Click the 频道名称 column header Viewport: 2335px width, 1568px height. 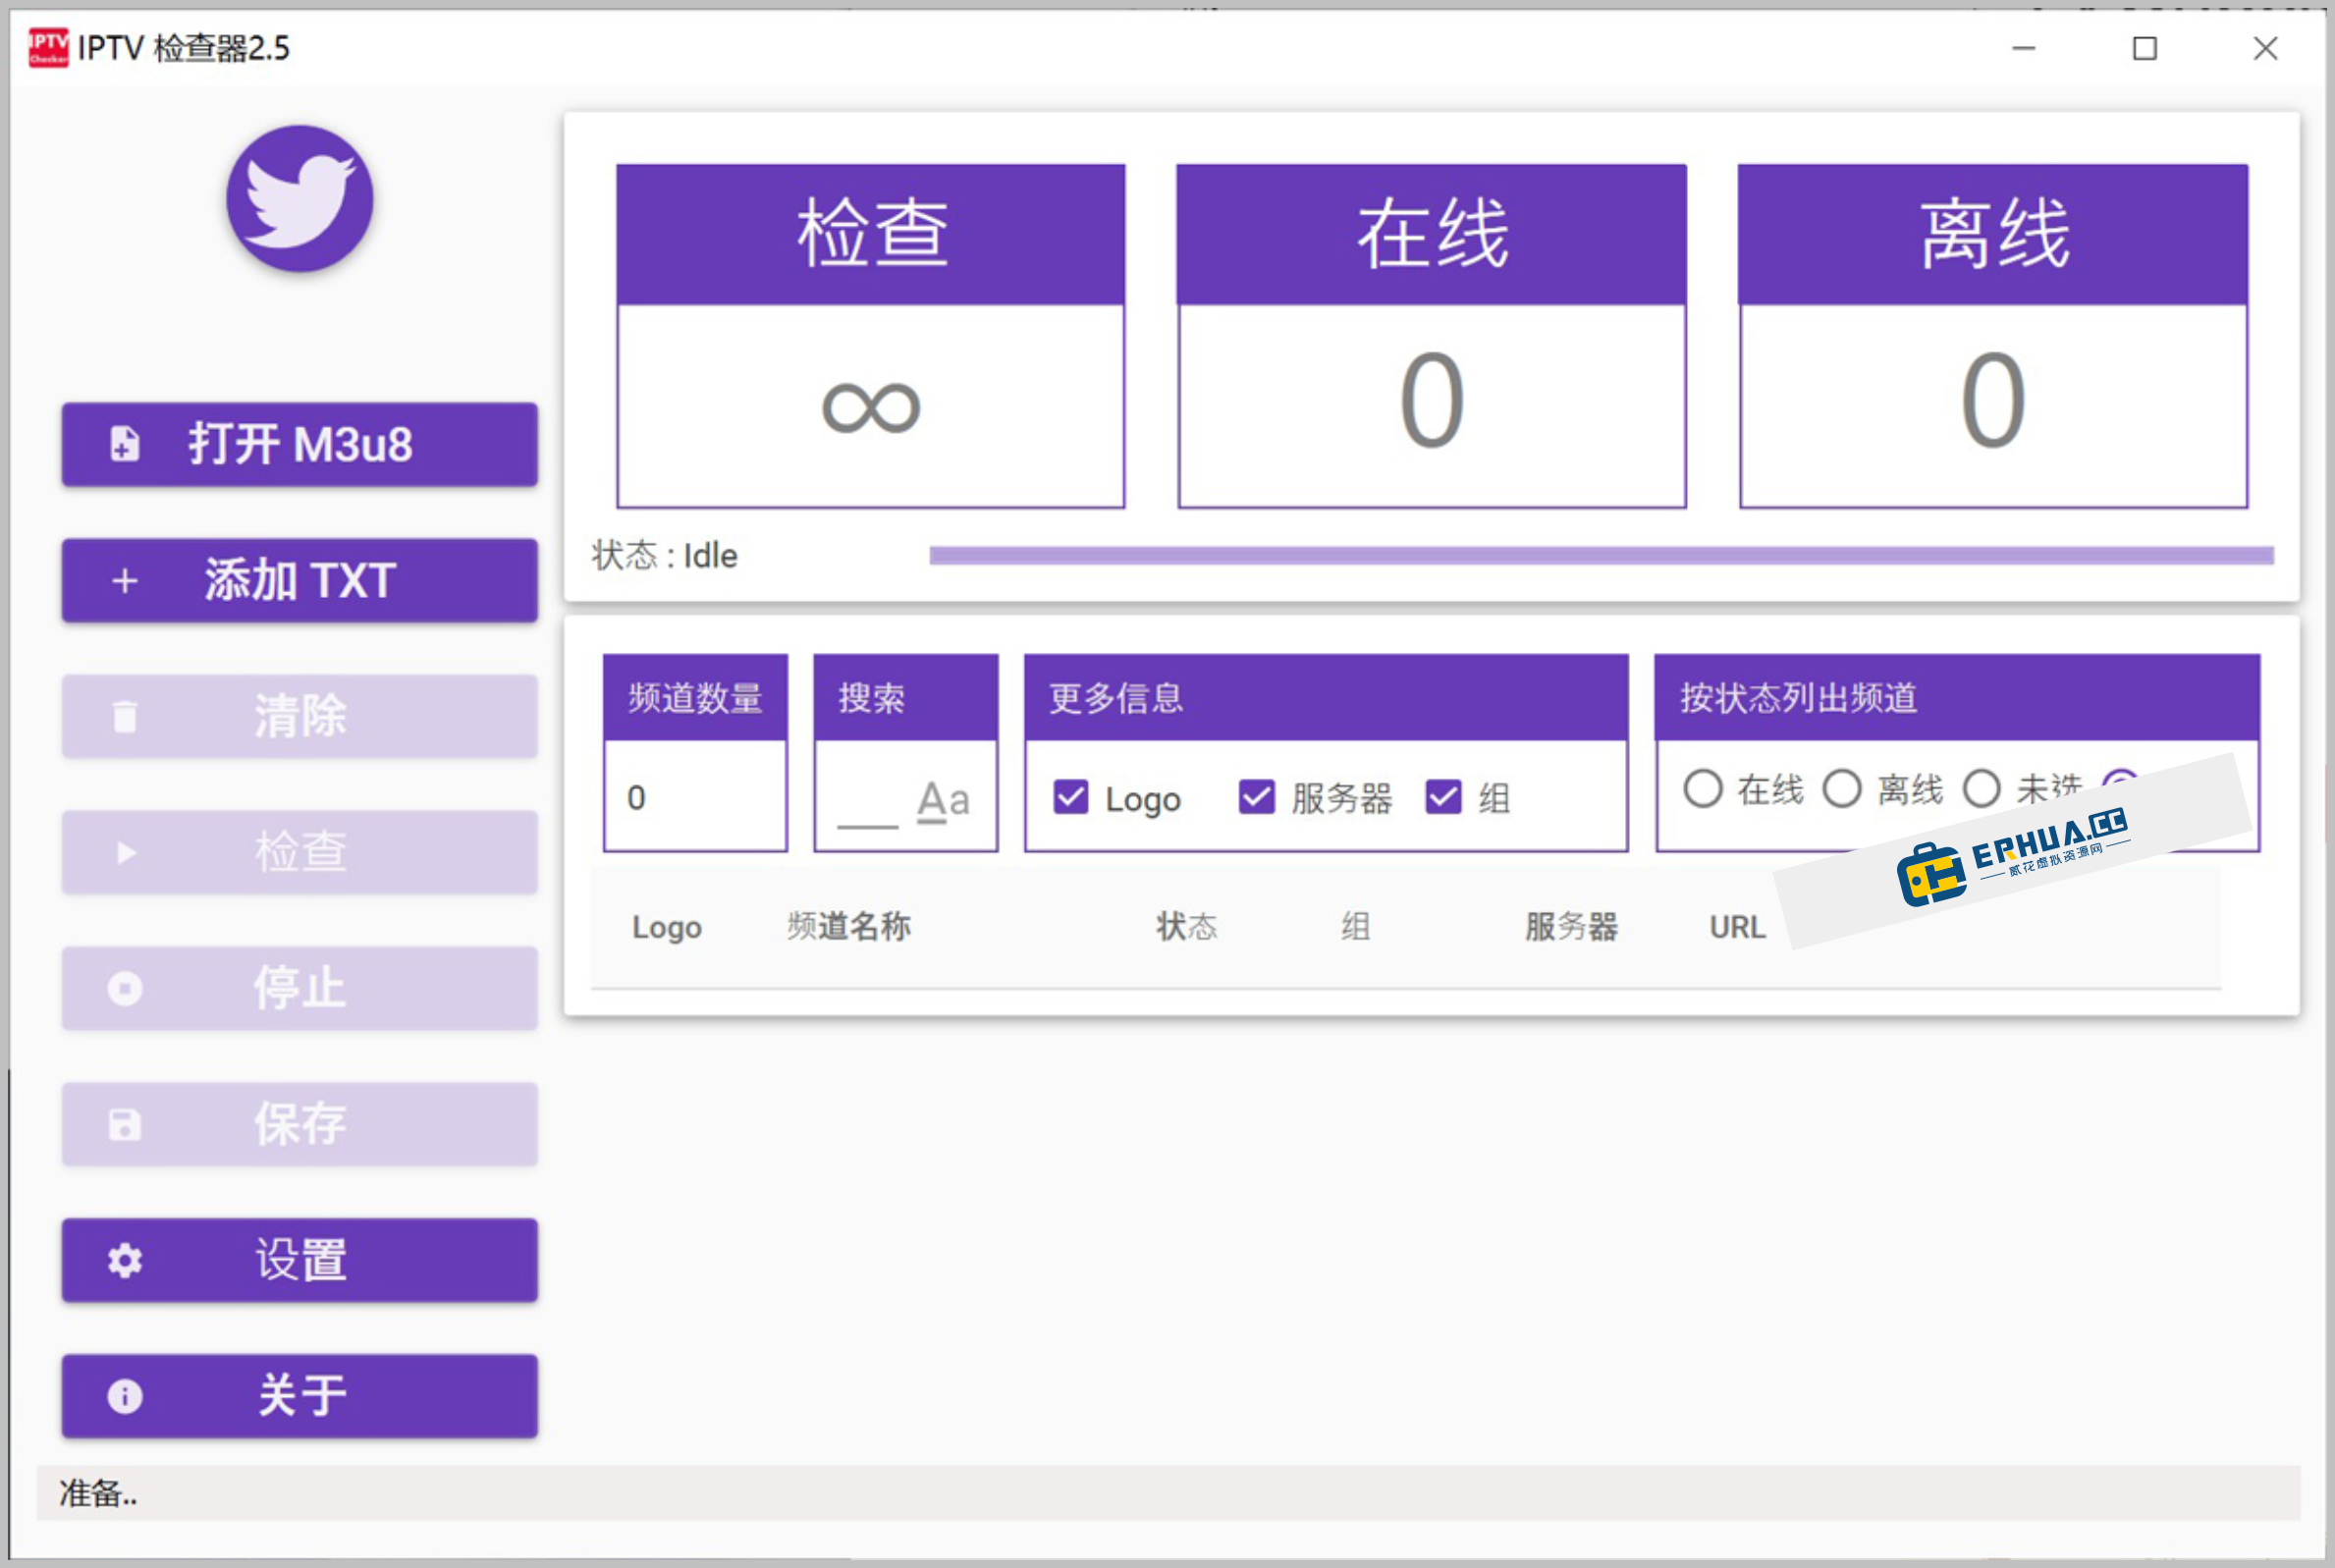(x=848, y=926)
